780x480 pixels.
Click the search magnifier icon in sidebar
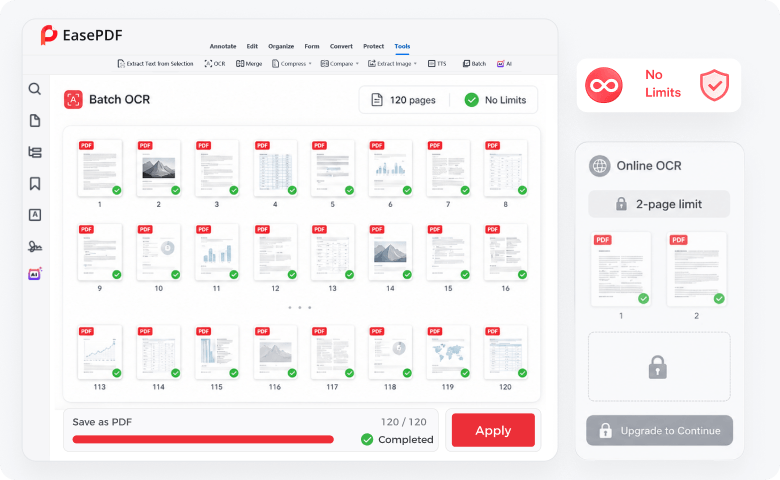coord(34,89)
